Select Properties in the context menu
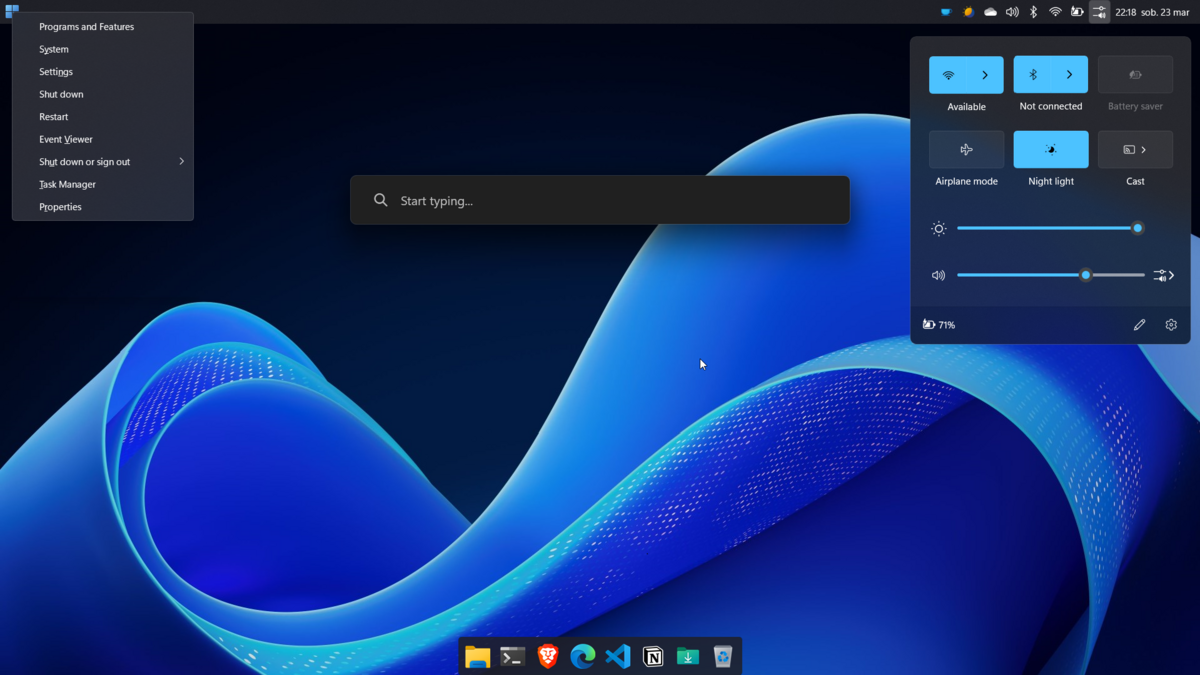 [x=103, y=207]
